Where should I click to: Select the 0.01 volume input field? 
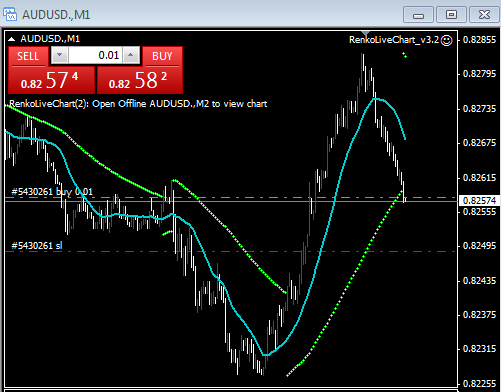point(96,55)
